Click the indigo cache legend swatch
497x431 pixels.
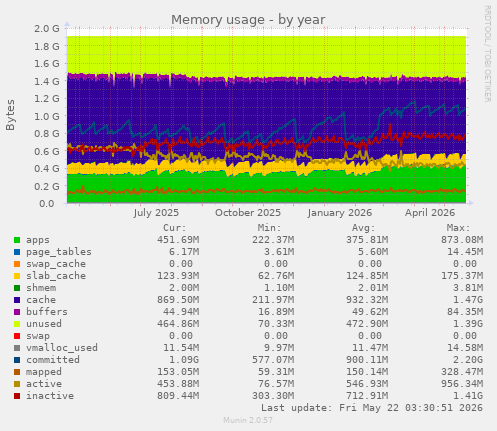pyautogui.click(x=17, y=300)
